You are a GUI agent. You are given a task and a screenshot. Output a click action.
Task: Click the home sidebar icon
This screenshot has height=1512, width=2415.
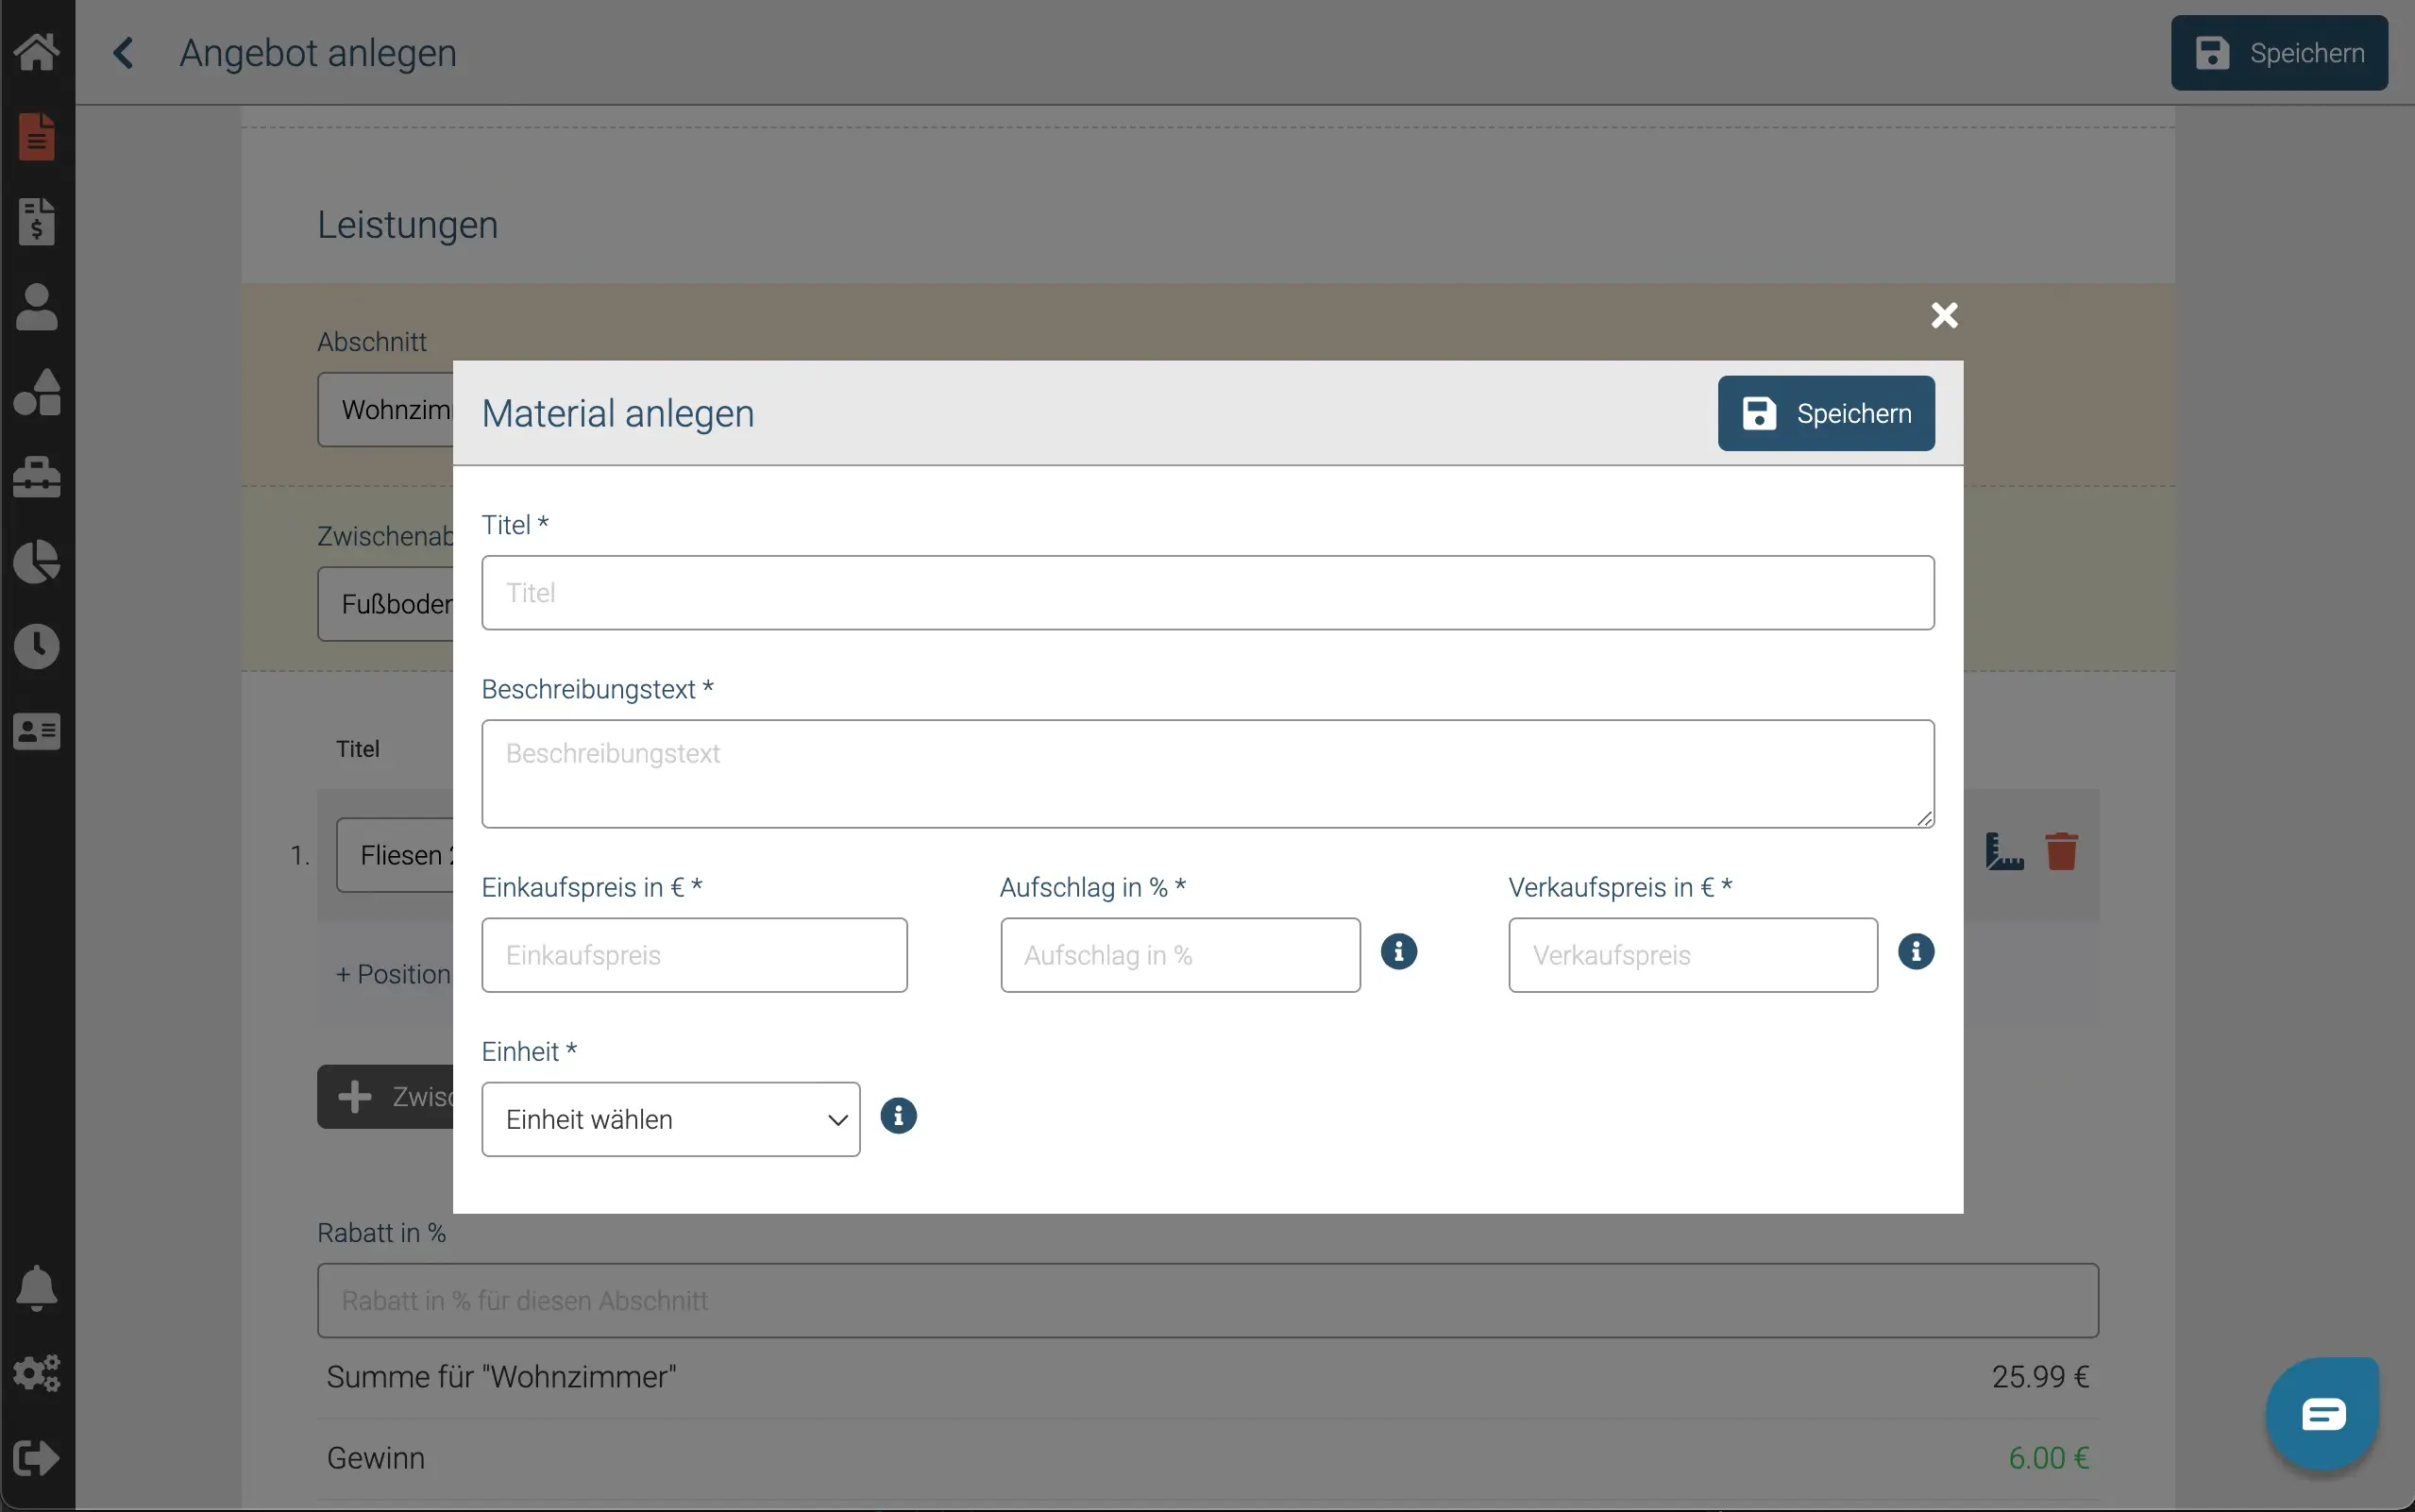(39, 52)
